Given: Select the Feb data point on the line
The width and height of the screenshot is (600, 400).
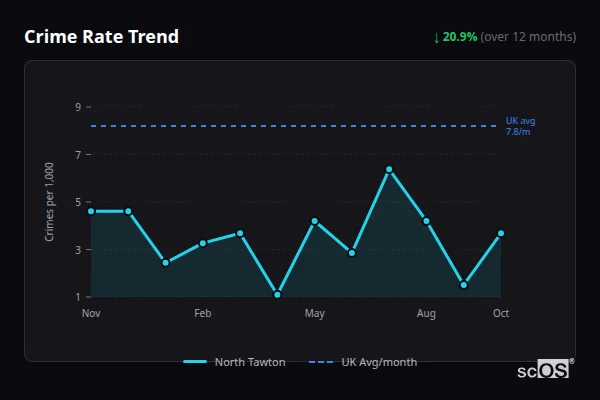Looking at the screenshot, I should pyautogui.click(x=203, y=243).
